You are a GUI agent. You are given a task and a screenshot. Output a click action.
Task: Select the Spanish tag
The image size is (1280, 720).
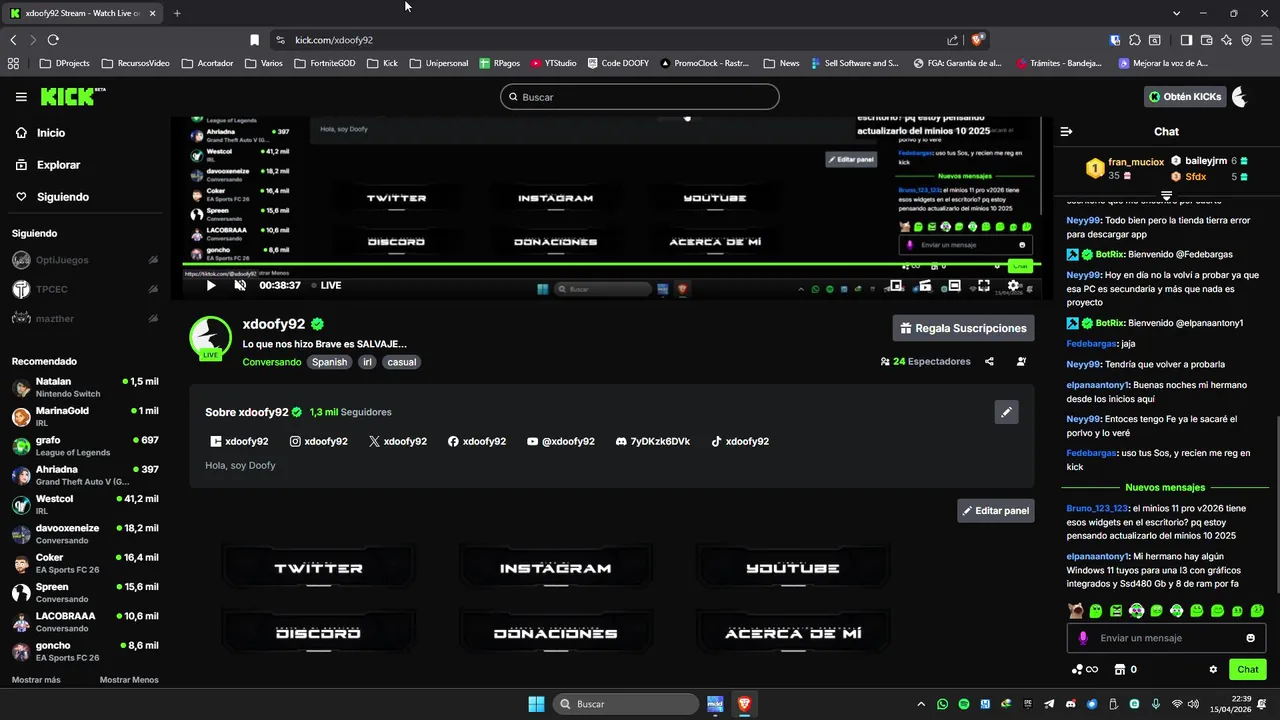coord(329,362)
